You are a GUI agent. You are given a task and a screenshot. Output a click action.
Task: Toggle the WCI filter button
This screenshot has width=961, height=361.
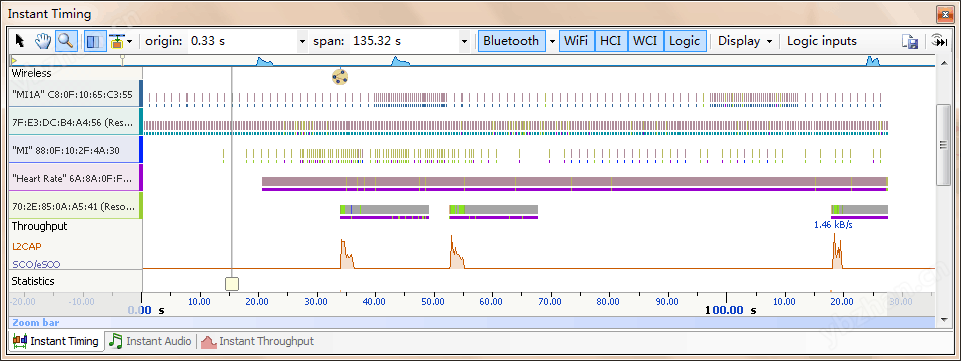click(645, 41)
